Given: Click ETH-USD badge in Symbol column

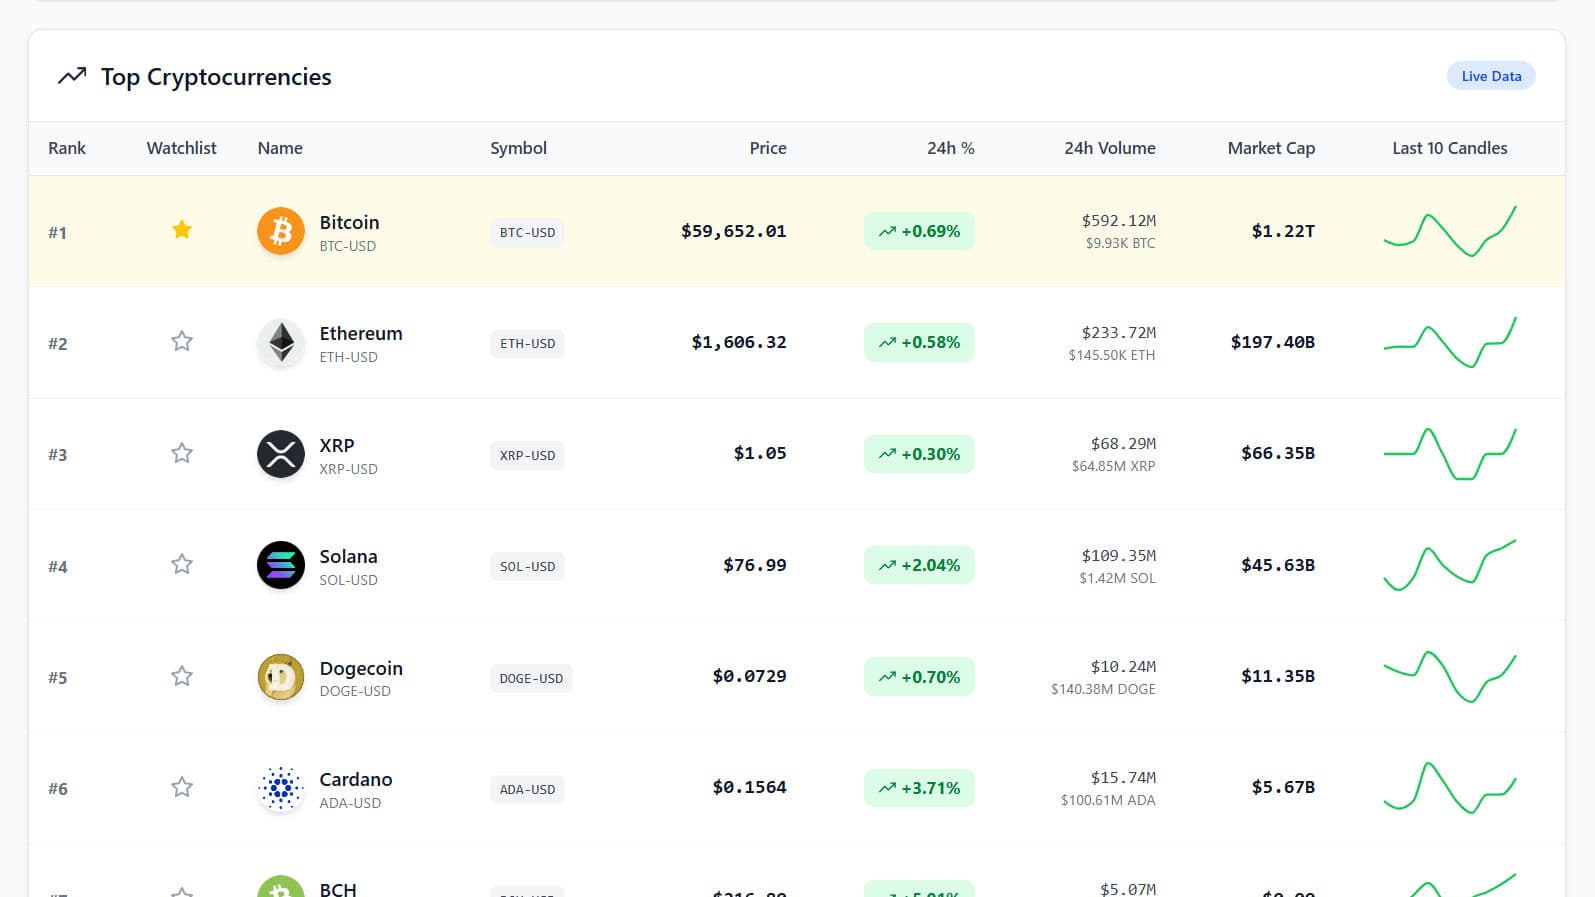Looking at the screenshot, I should tap(527, 344).
